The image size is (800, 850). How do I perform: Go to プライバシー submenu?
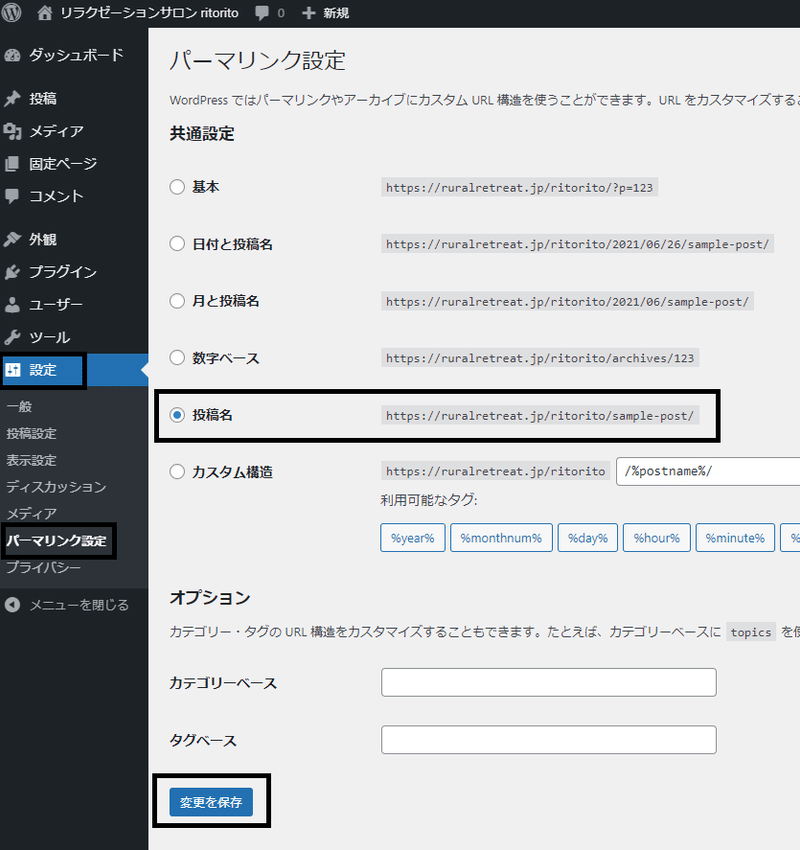point(43,567)
